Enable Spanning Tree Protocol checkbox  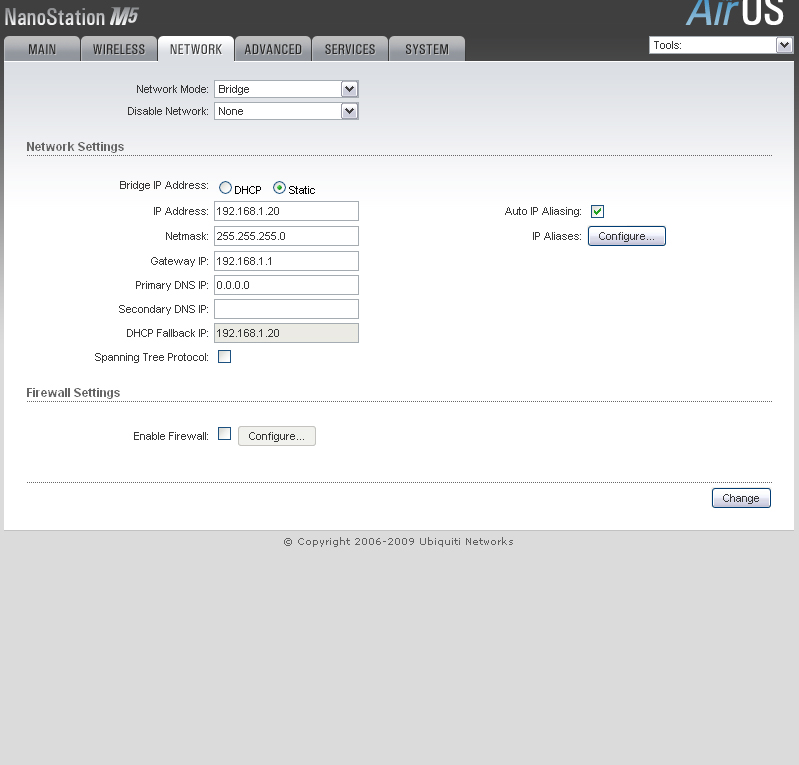224,357
